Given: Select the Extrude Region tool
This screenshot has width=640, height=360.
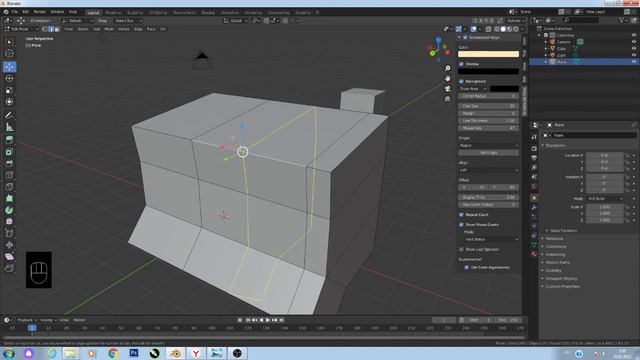Looking at the screenshot, I should point(9,140).
